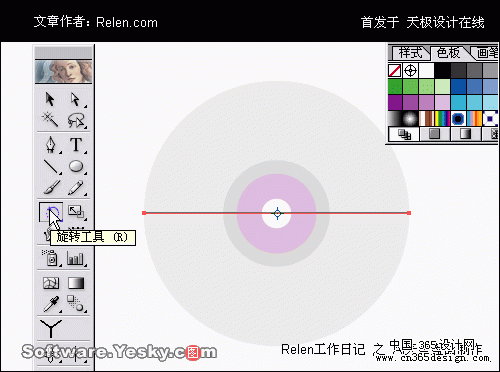Select the Pen tool
Viewport: 500px width, 372px height.
pos(50,145)
